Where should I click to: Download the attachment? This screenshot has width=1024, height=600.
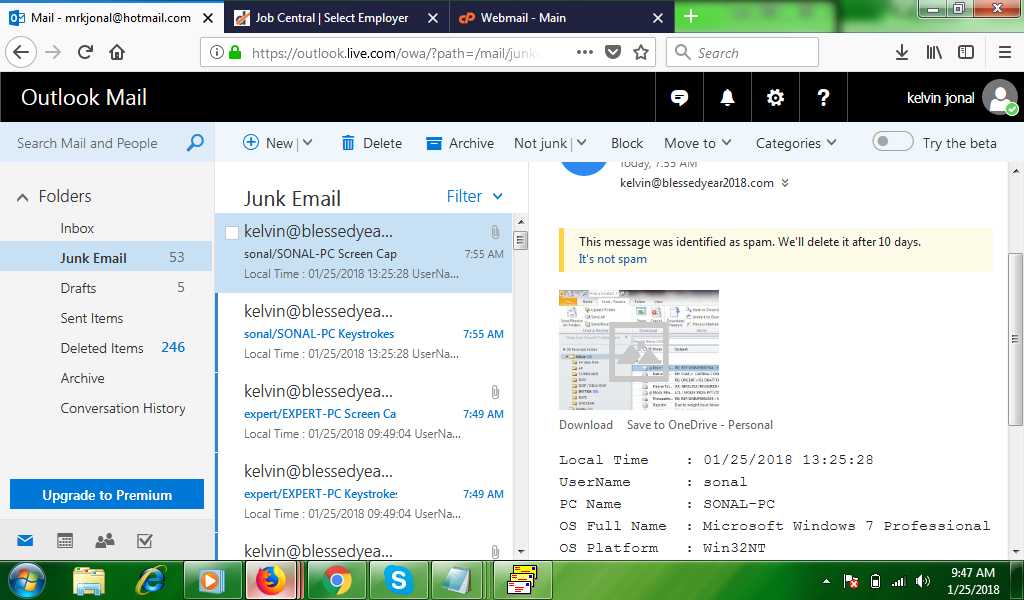tap(586, 424)
